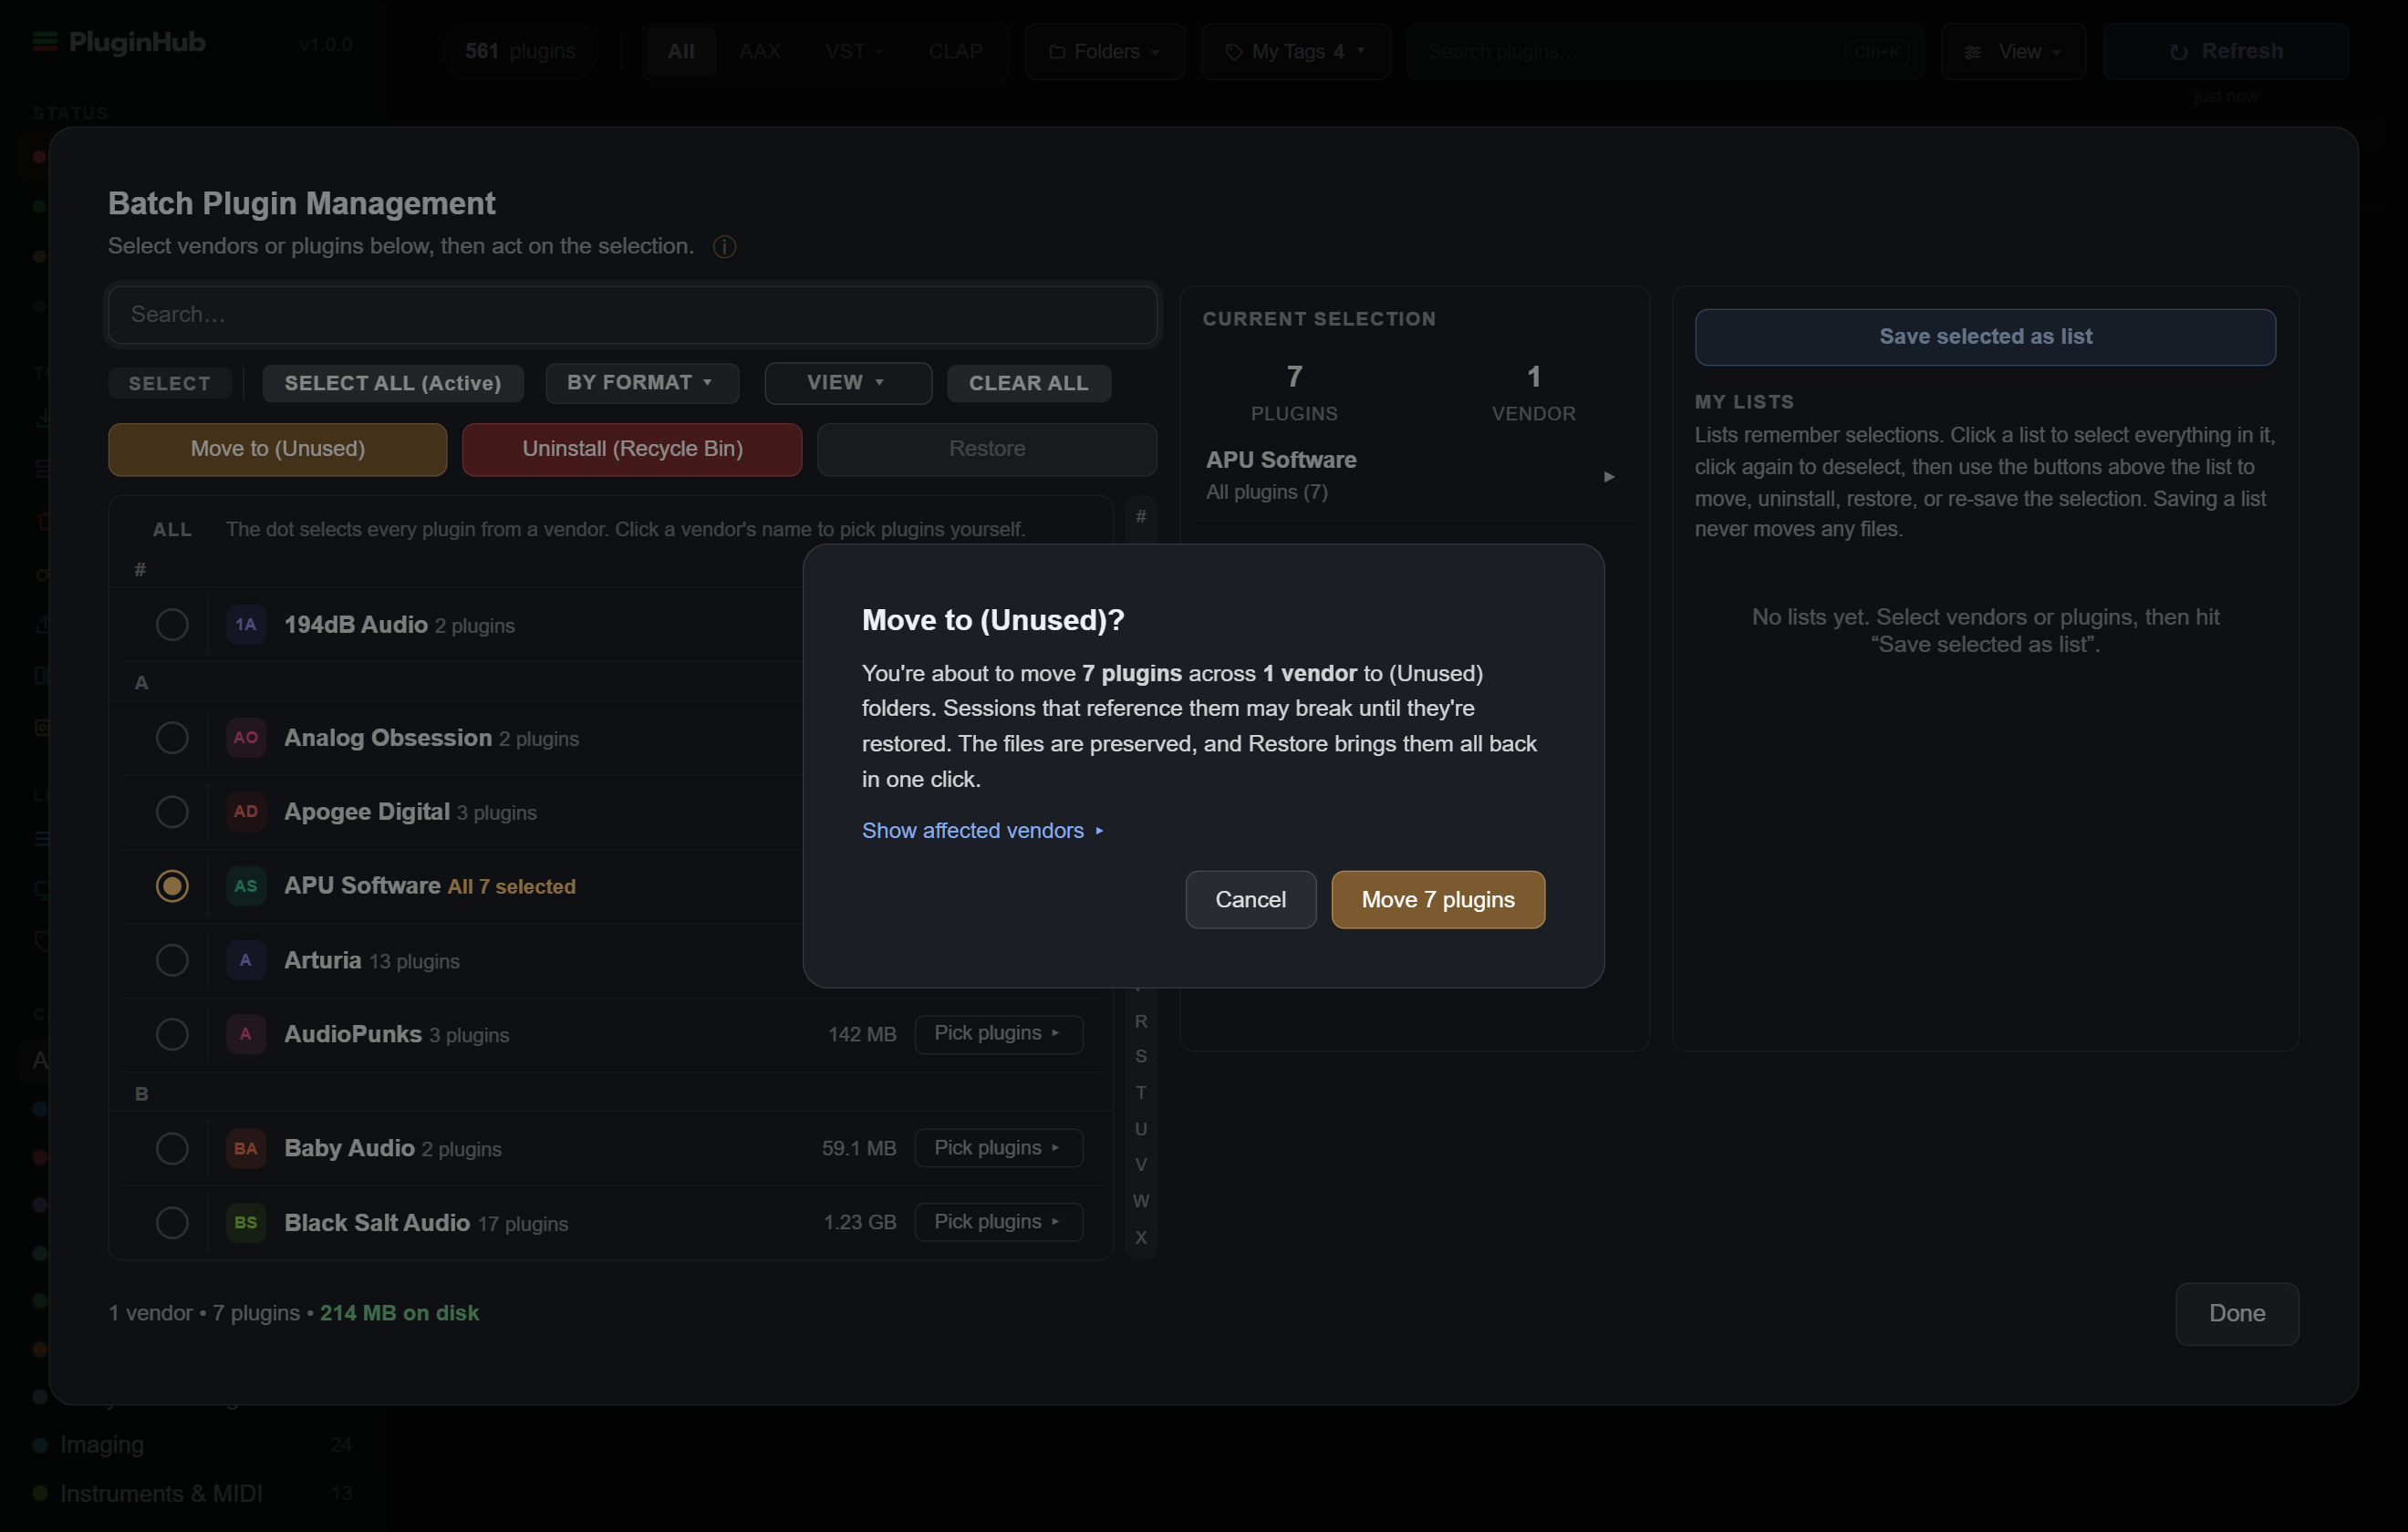Open Pick plugins for AudioPunks
This screenshot has height=1532, width=2408.
click(x=998, y=1033)
